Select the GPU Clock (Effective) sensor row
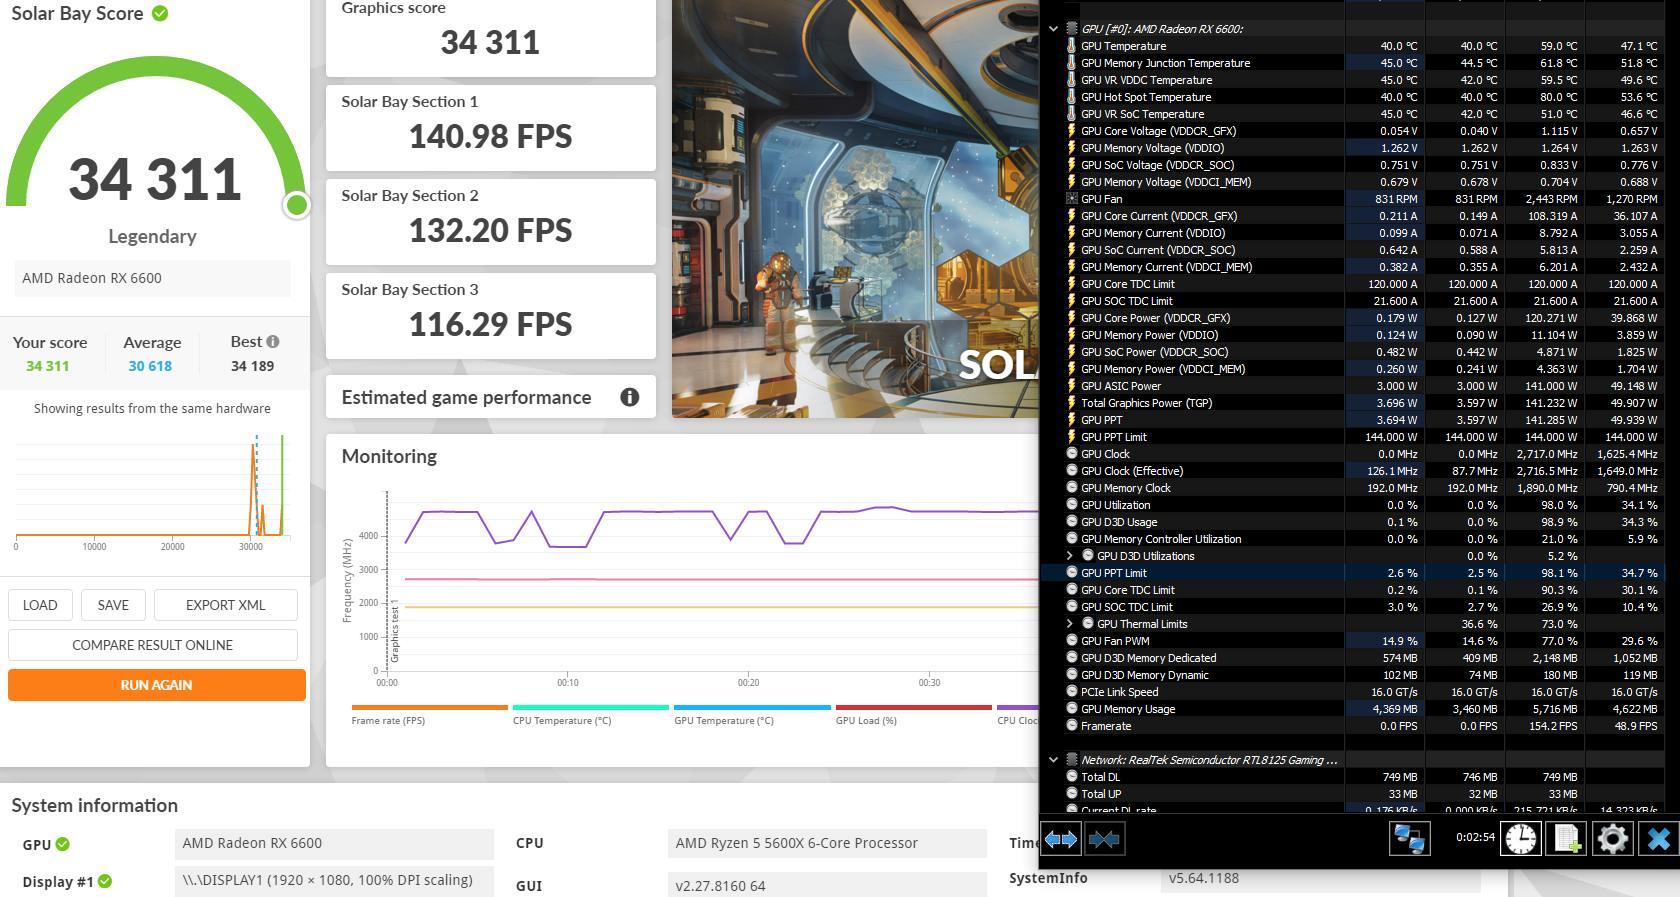 coord(1354,471)
